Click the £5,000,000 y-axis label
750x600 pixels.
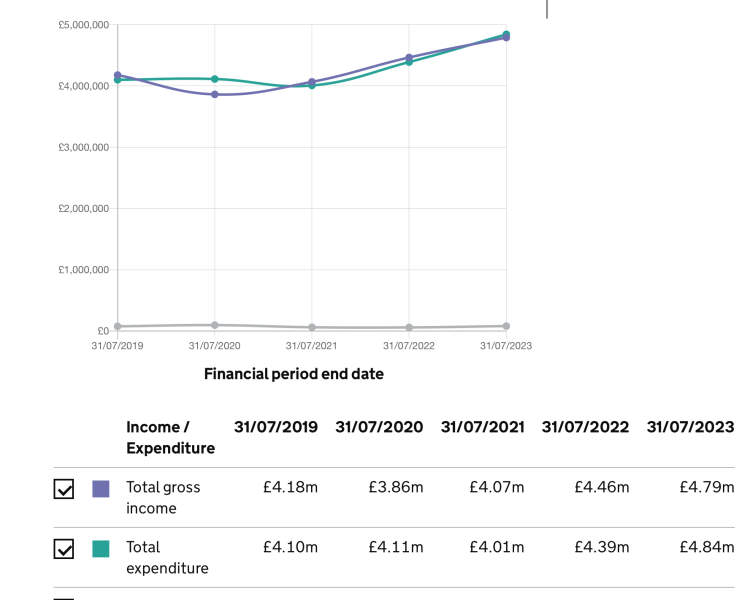pyautogui.click(x=84, y=25)
